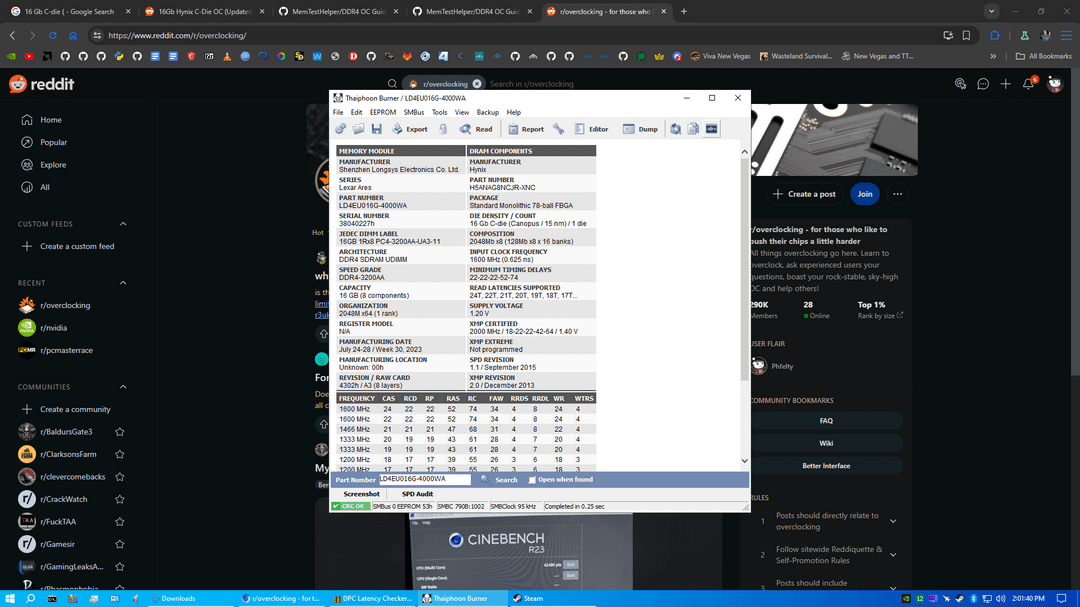1080x607 pixels.
Task: Click the Thaiphoon report vertical scrollbar thumb
Action: pyautogui.click(x=744, y=269)
